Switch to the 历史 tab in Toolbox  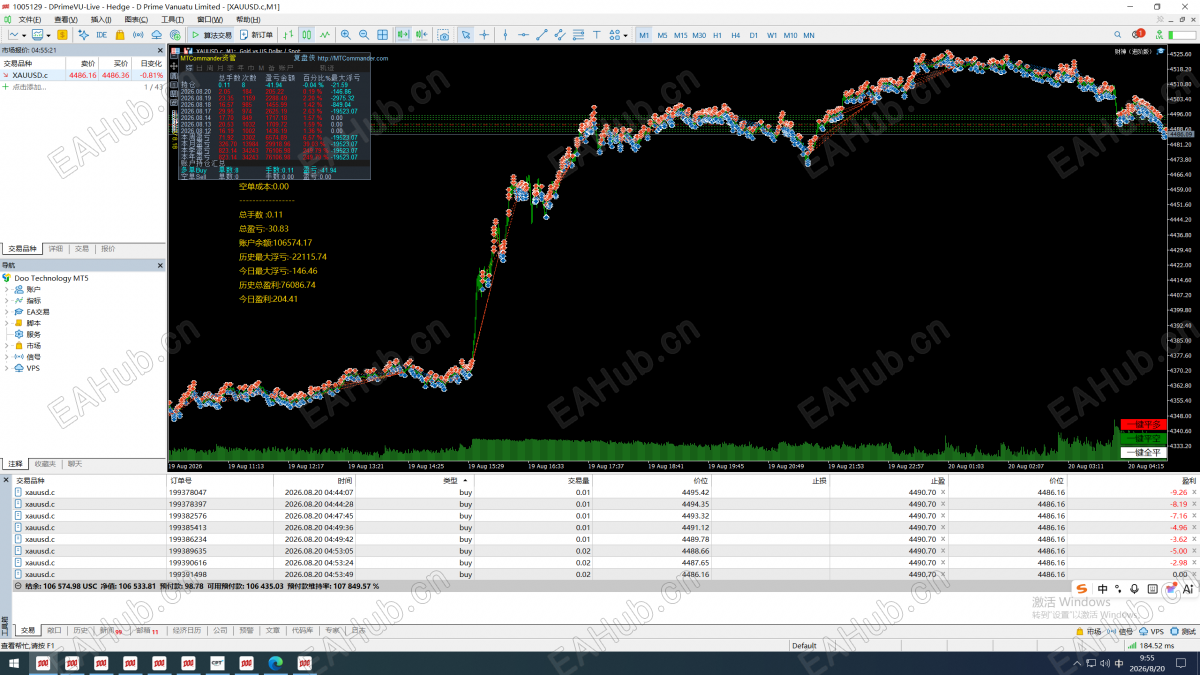pyautogui.click(x=80, y=631)
